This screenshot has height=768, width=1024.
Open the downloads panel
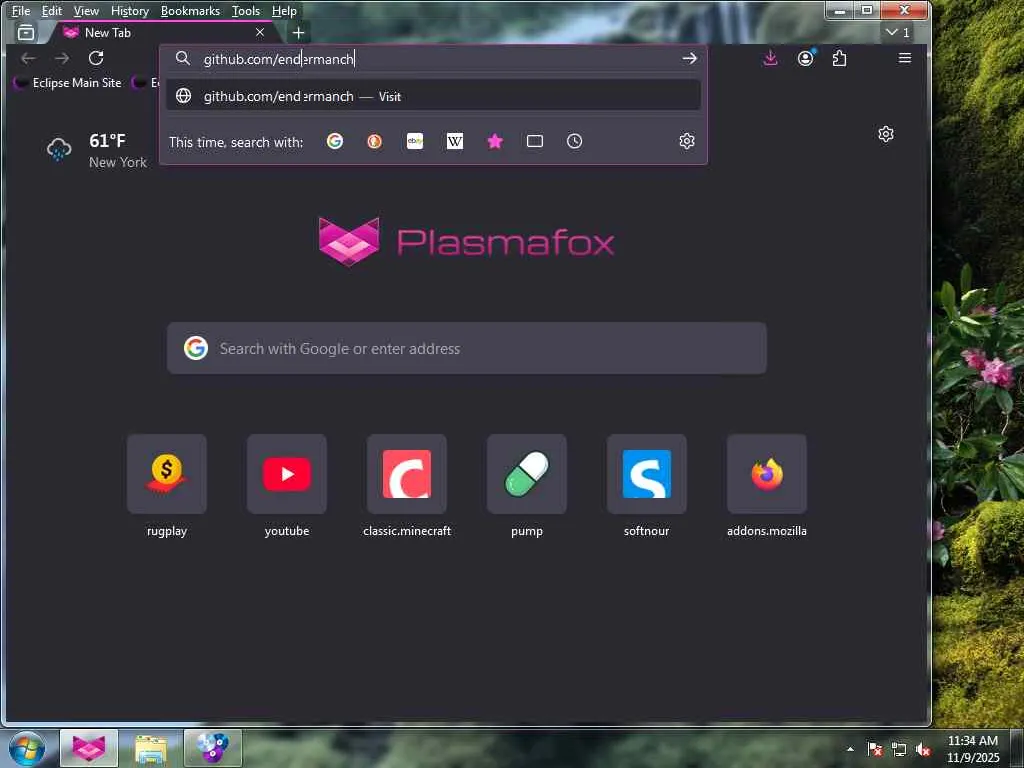pyautogui.click(x=771, y=58)
